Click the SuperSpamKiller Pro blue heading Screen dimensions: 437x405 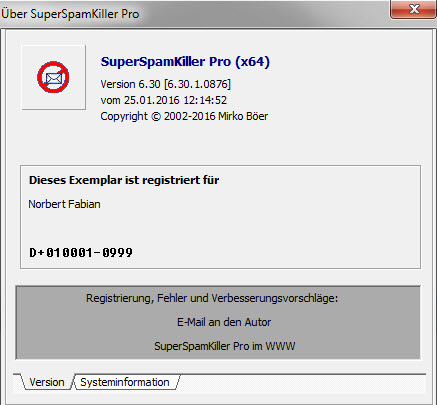(x=166, y=62)
